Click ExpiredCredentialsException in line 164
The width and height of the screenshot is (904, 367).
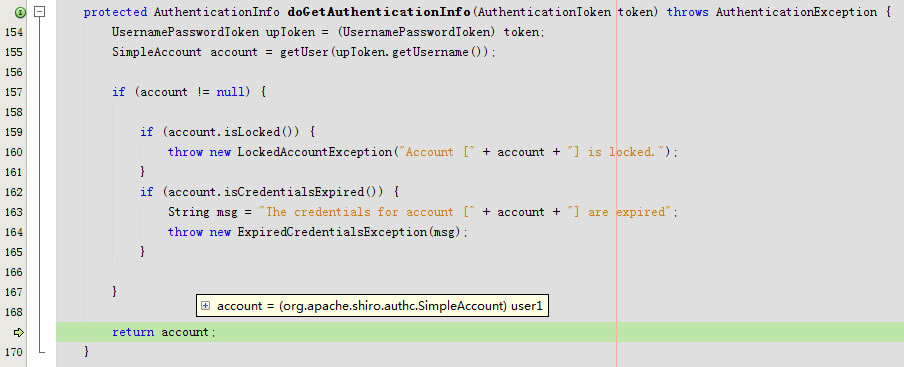pos(332,232)
